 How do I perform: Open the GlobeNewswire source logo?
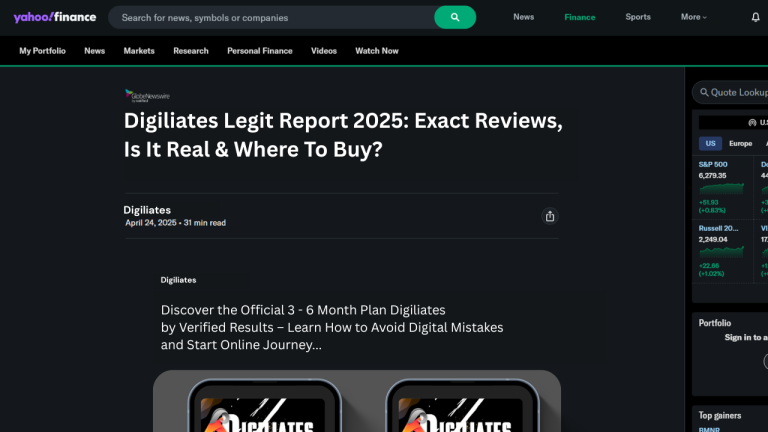147,96
